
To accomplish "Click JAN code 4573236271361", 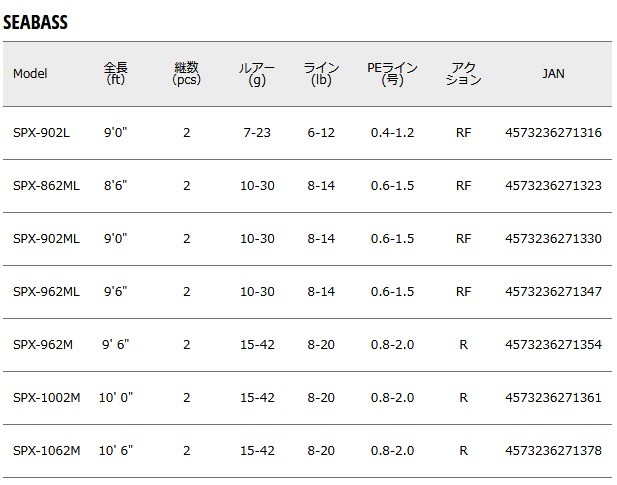I will coord(554,398).
